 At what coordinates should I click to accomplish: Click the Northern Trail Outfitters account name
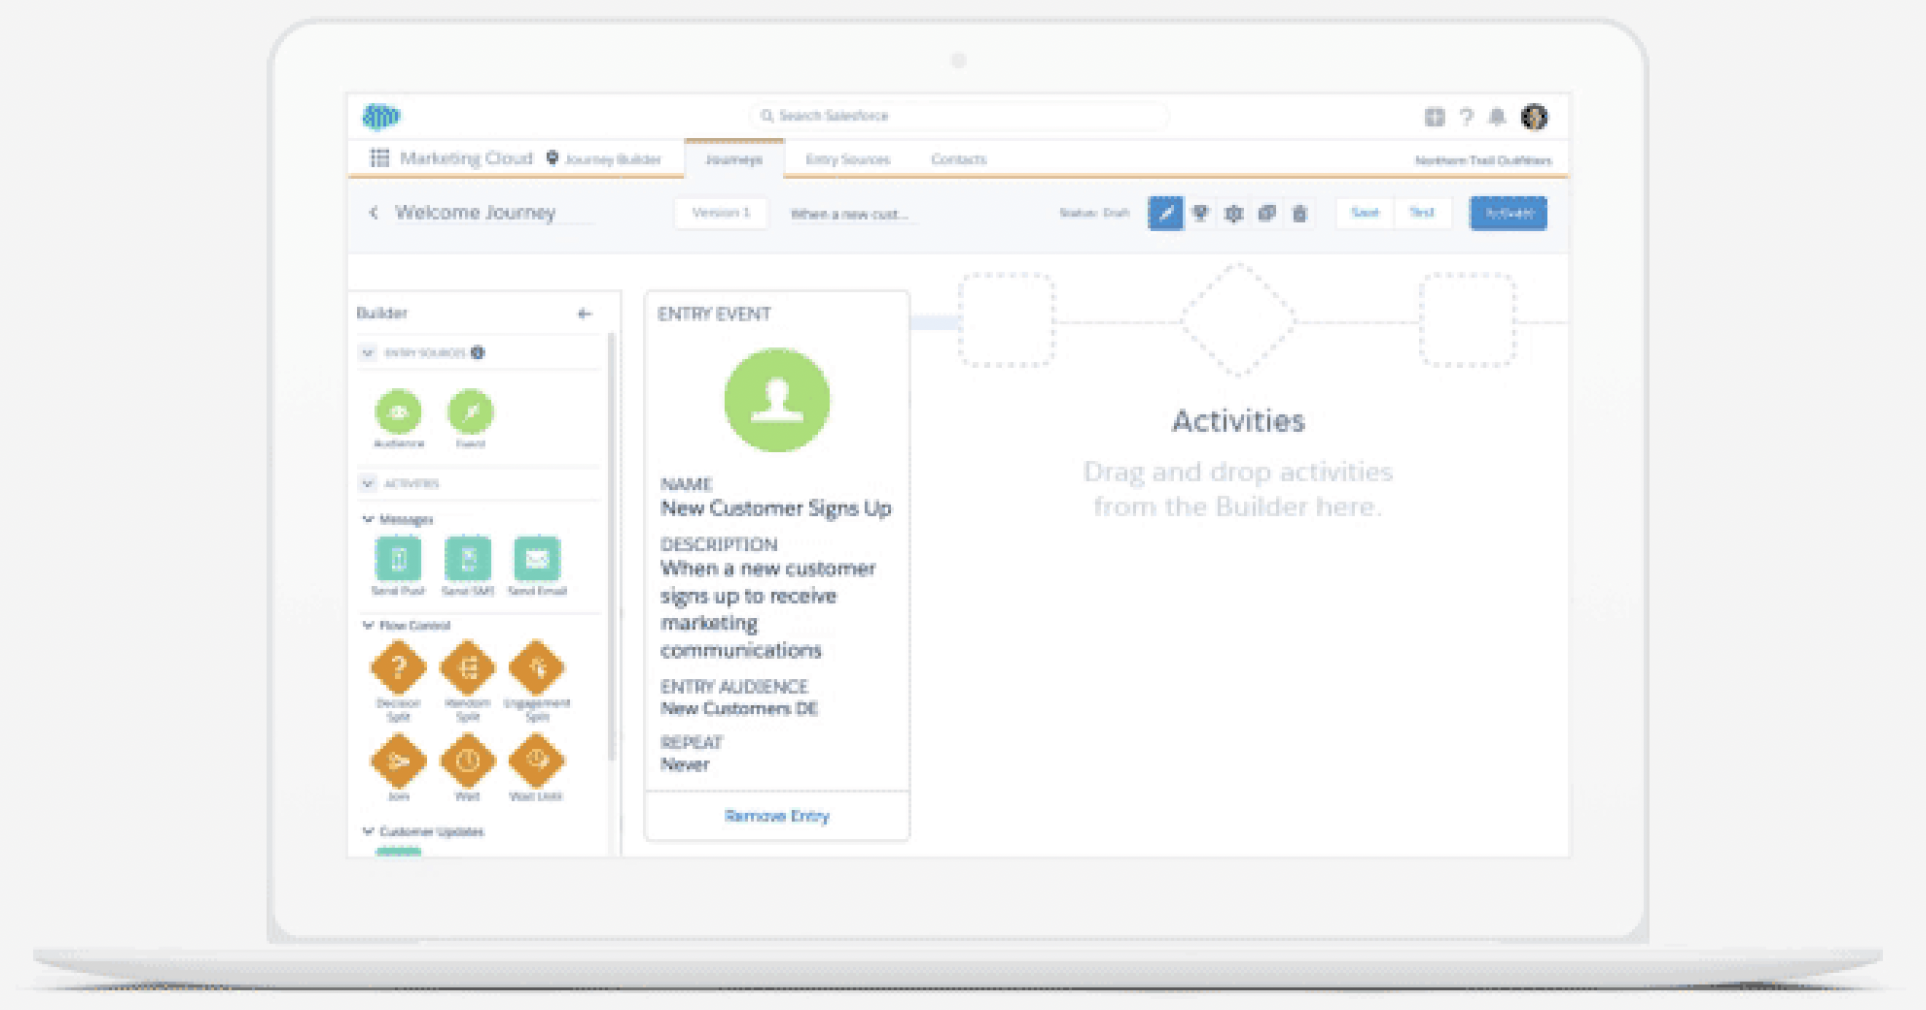pyautogui.click(x=1483, y=160)
